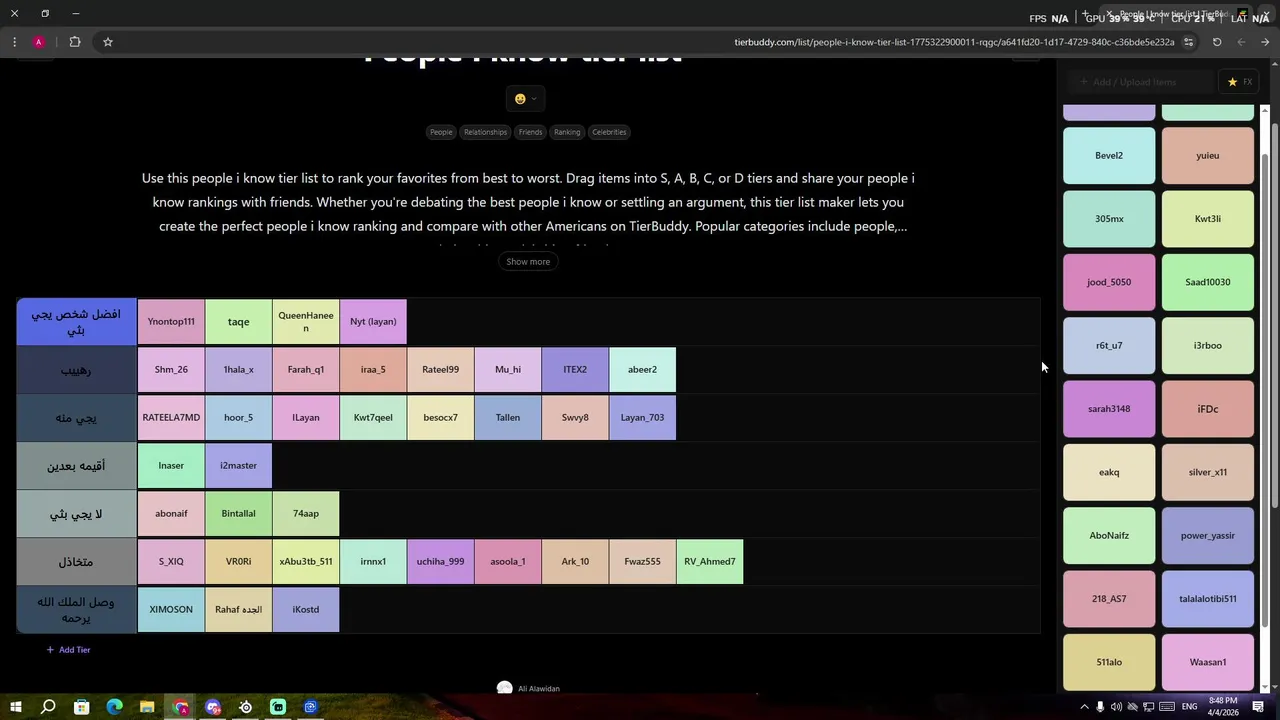Launch Microsoft Edge from the taskbar
The width and height of the screenshot is (1280, 720).
coord(114,707)
